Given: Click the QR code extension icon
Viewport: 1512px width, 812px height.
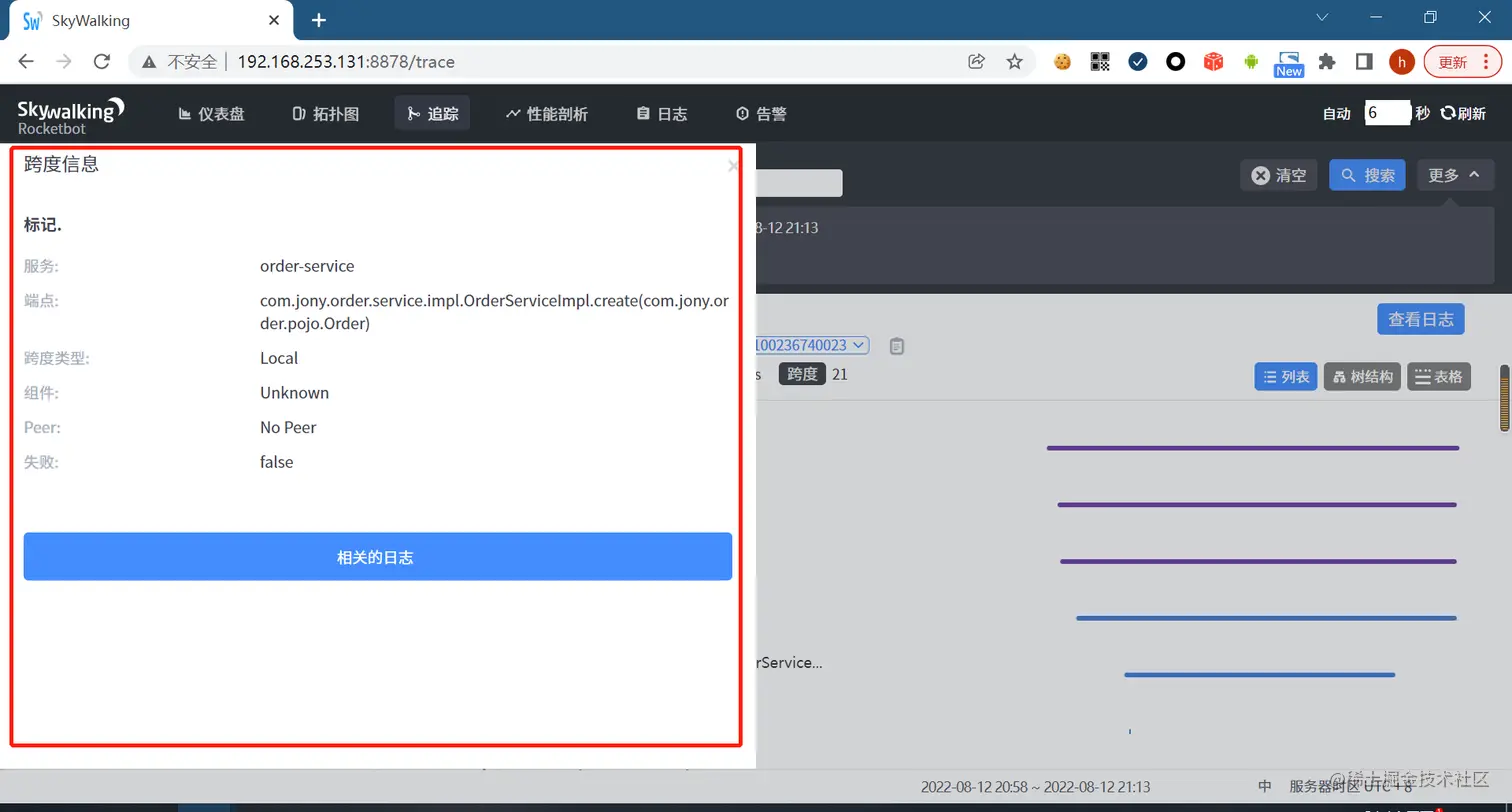Looking at the screenshot, I should coord(1100,61).
